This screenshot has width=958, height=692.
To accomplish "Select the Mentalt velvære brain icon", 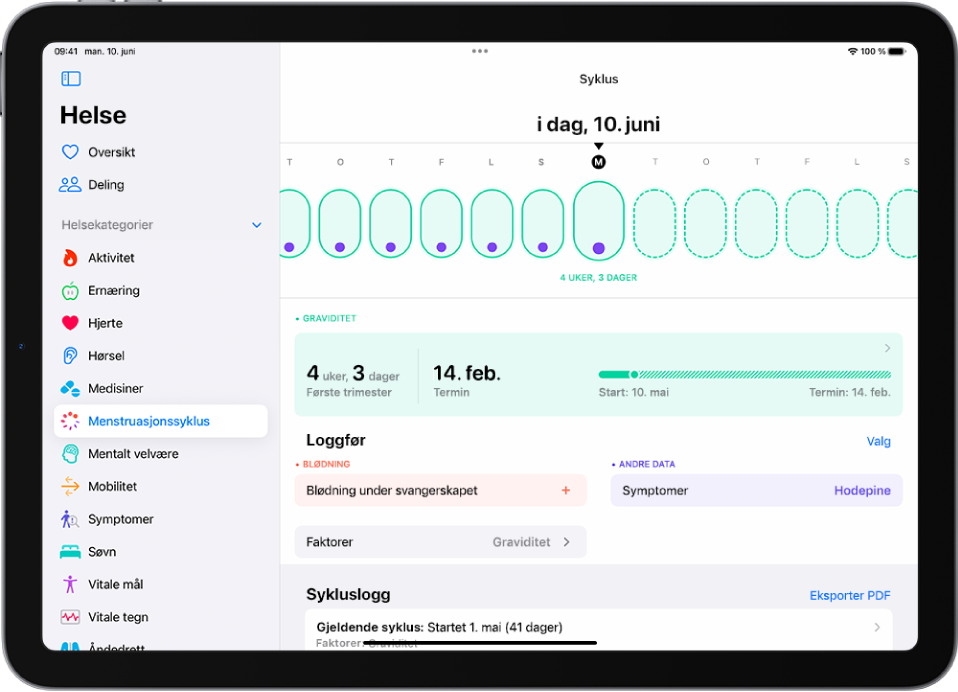I will (x=70, y=454).
